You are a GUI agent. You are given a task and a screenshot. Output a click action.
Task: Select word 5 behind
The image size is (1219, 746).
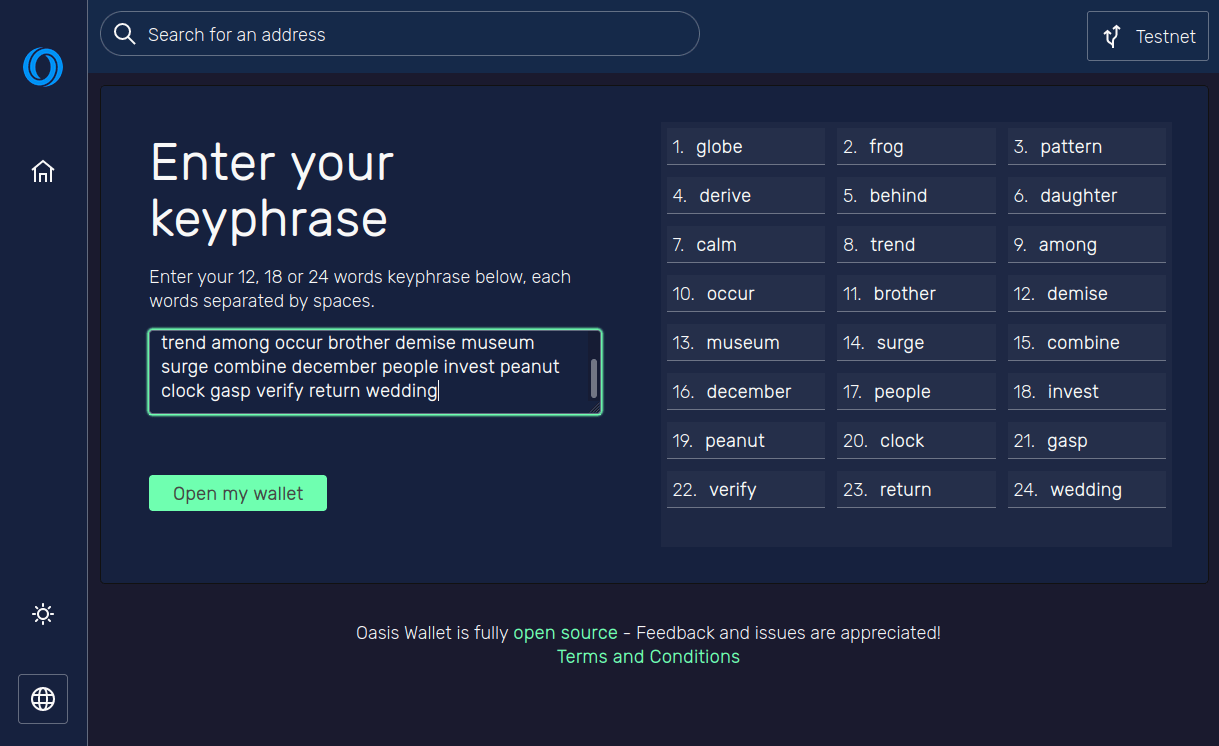[x=916, y=196]
